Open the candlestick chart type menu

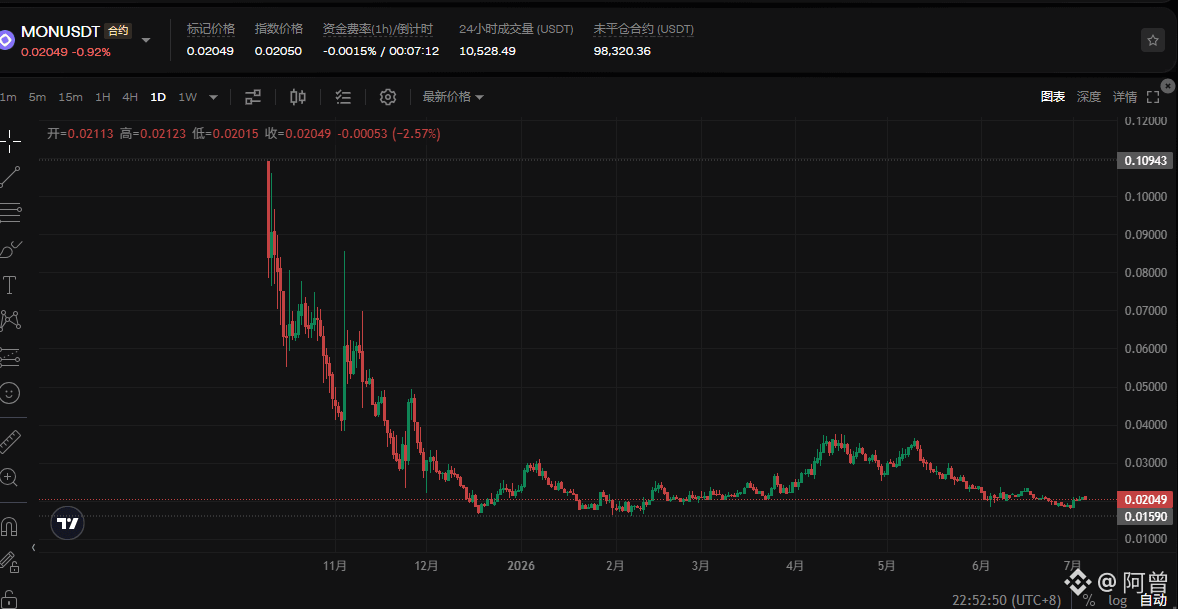pyautogui.click(x=298, y=96)
